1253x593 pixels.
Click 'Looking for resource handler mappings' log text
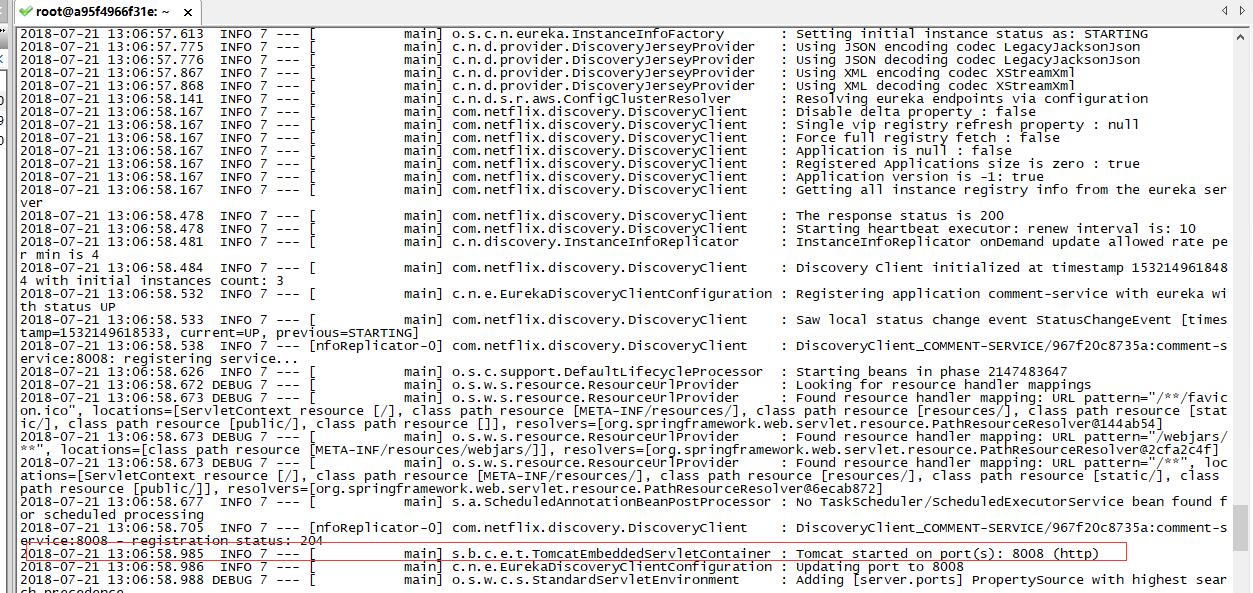[943, 384]
